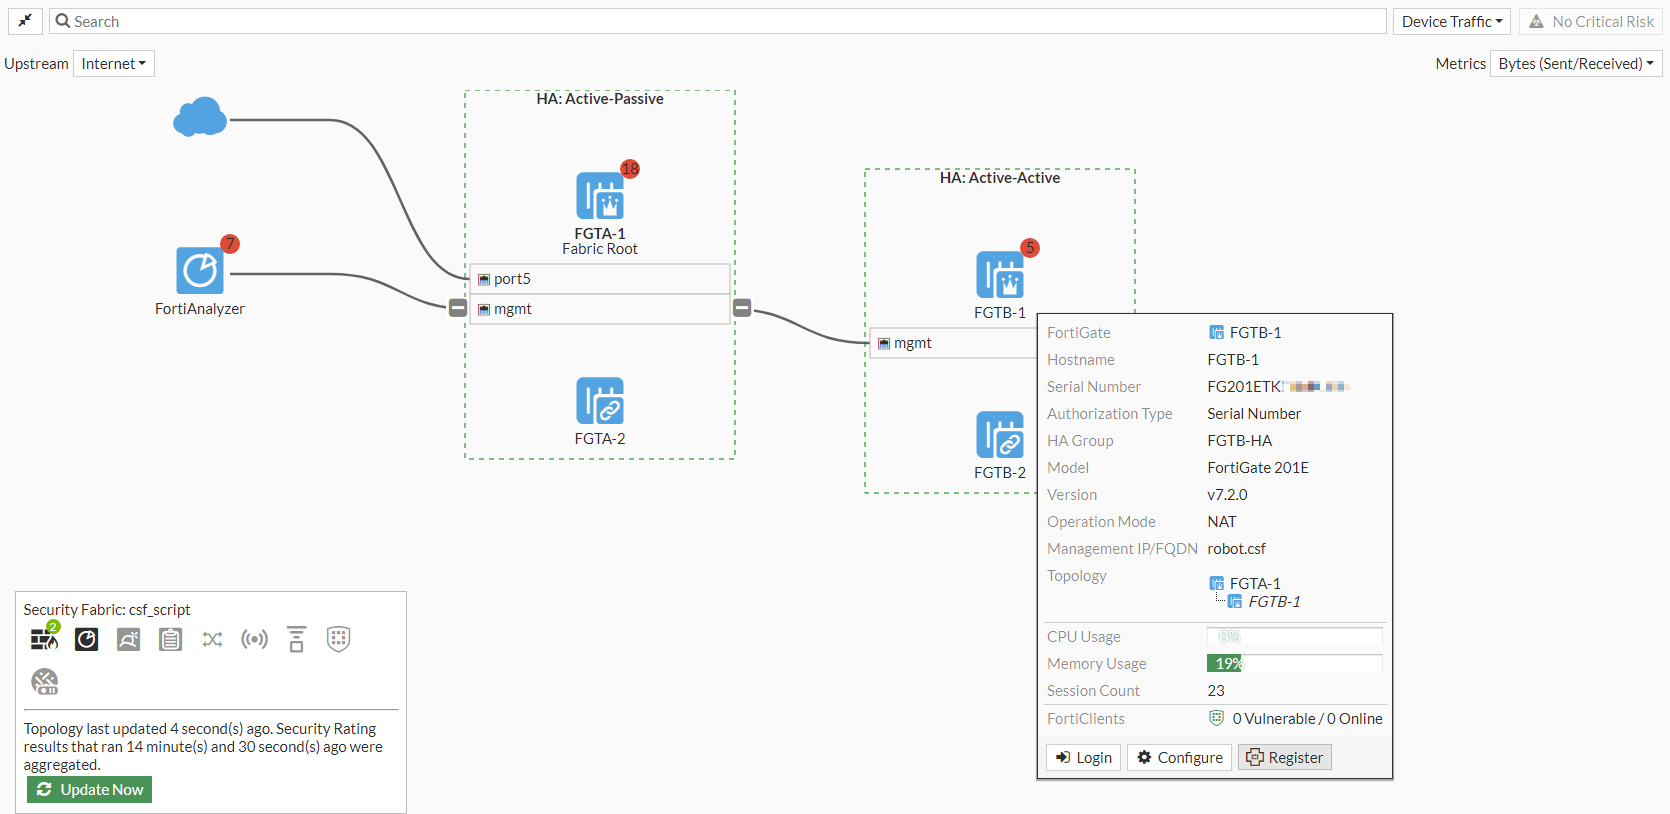
Task: Open the Bytes (Sent/Received) metrics dropdown
Action: pos(1575,64)
